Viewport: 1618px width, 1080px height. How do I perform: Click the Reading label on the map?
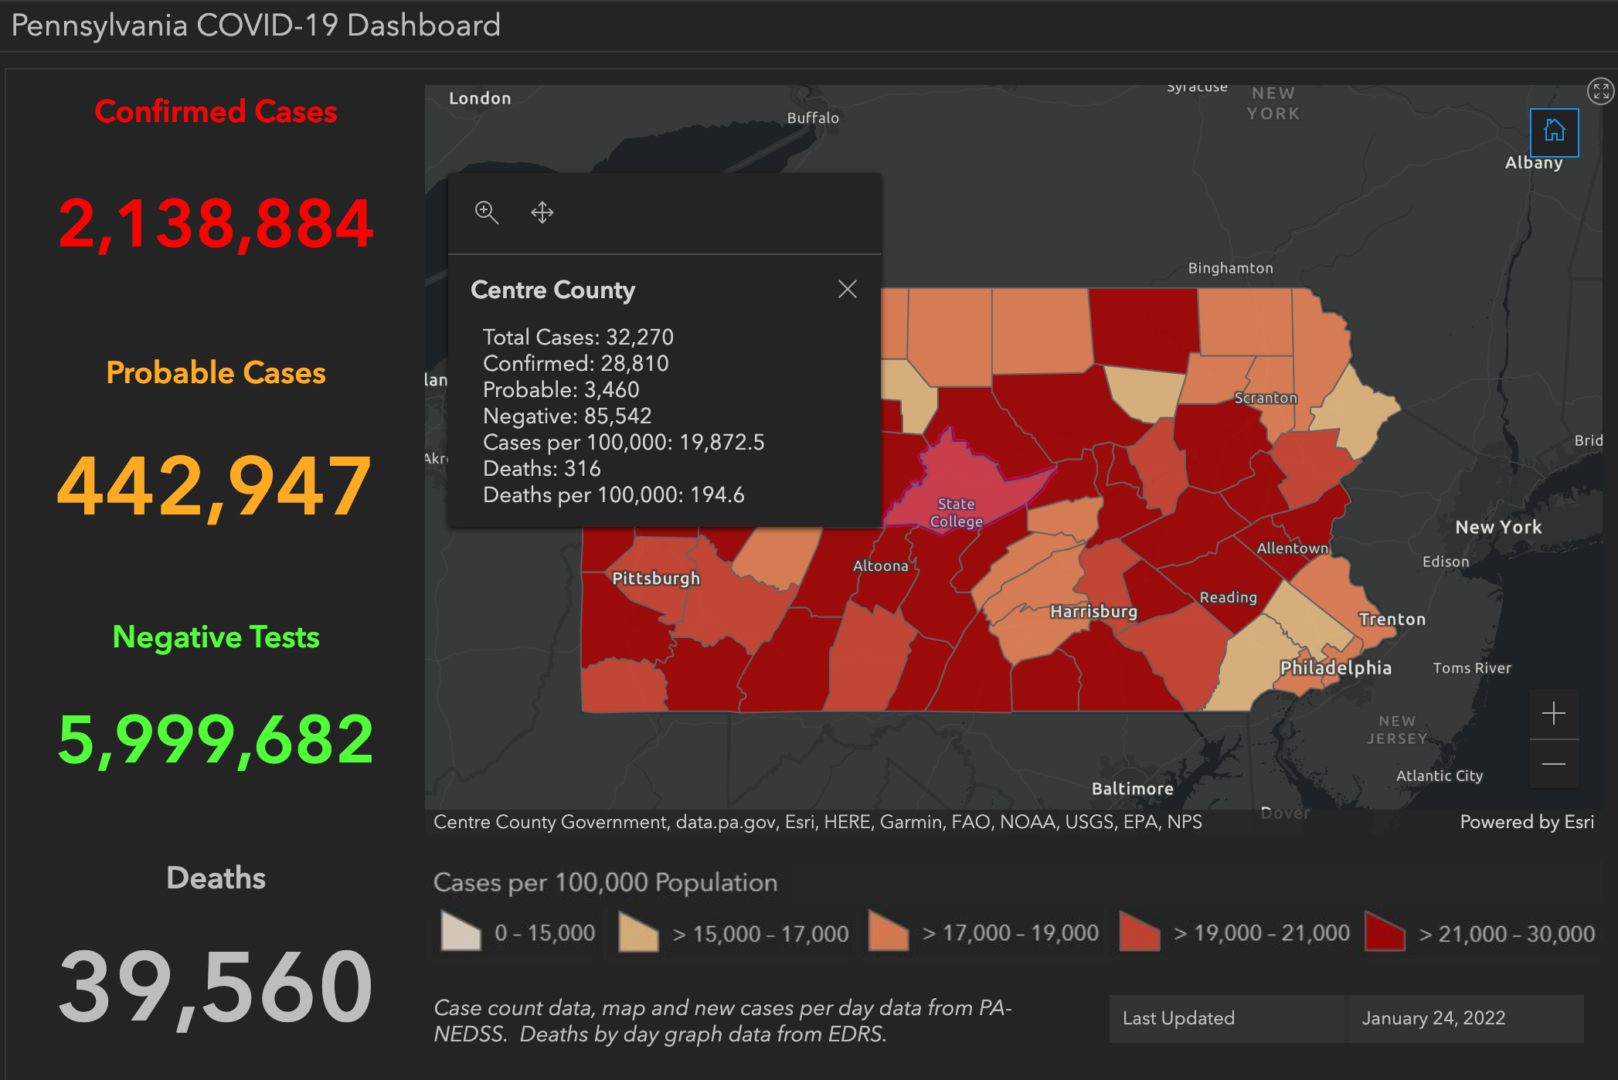(x=1228, y=597)
